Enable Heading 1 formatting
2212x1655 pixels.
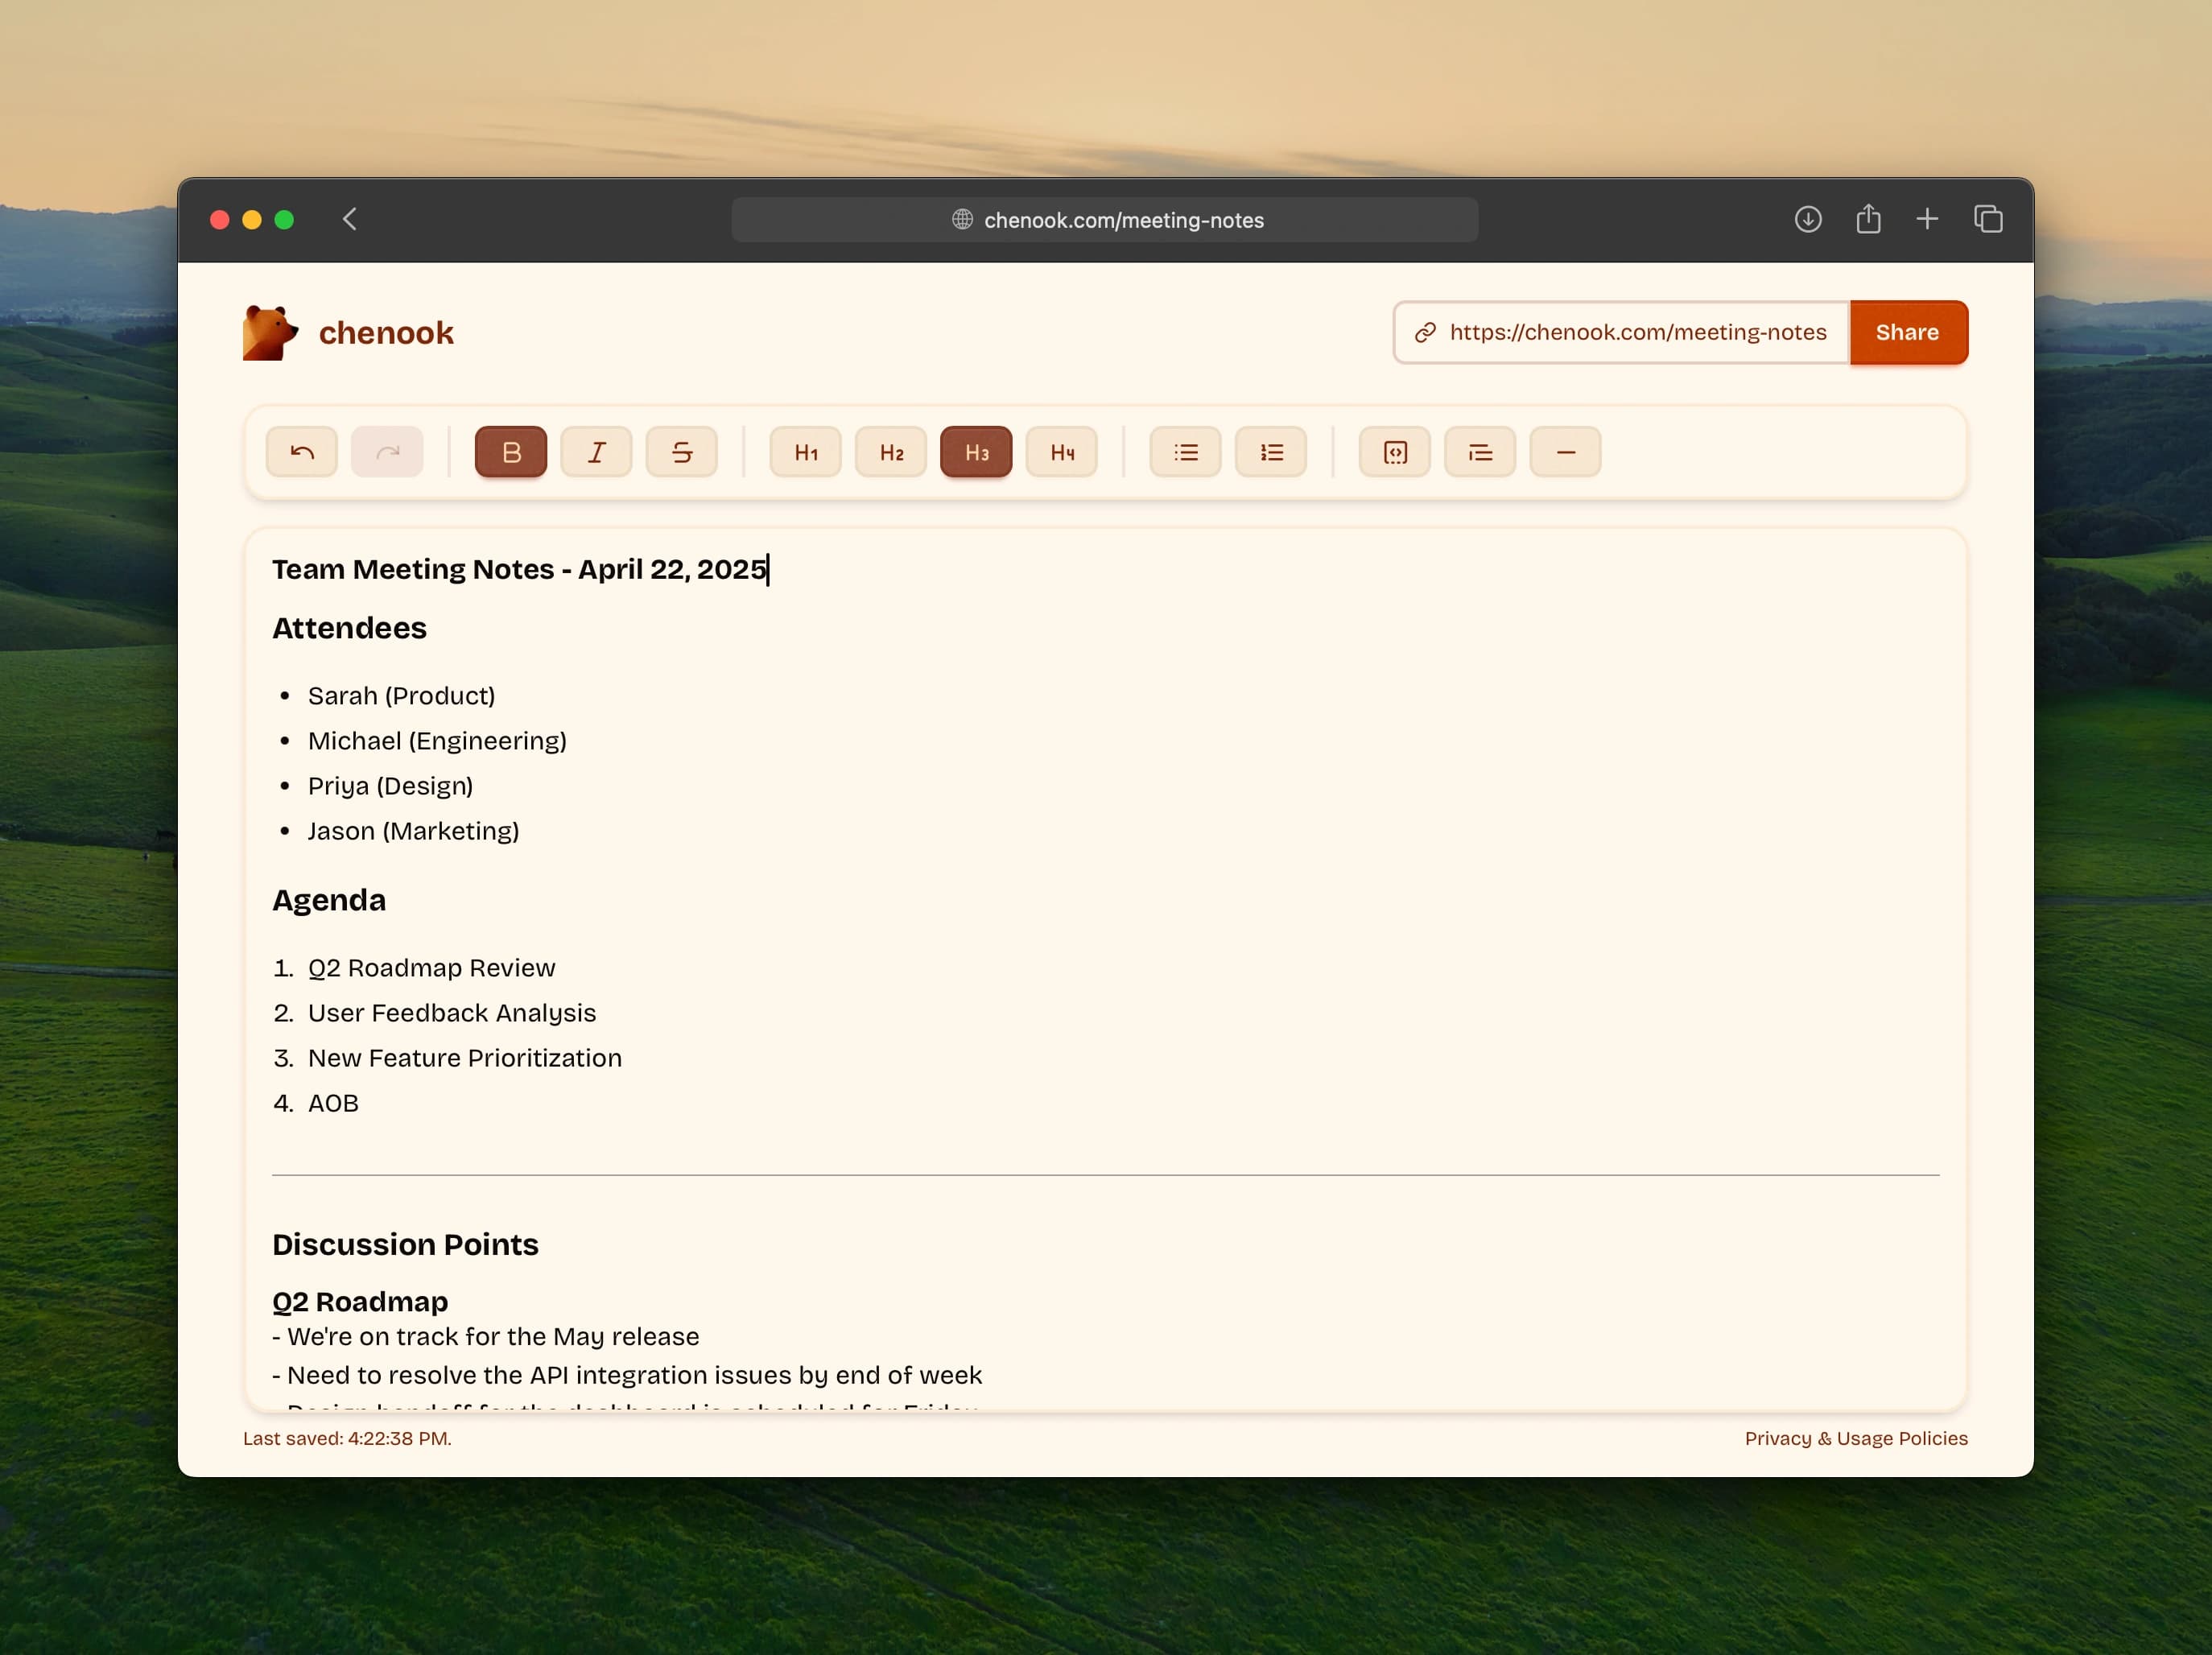[x=804, y=451]
